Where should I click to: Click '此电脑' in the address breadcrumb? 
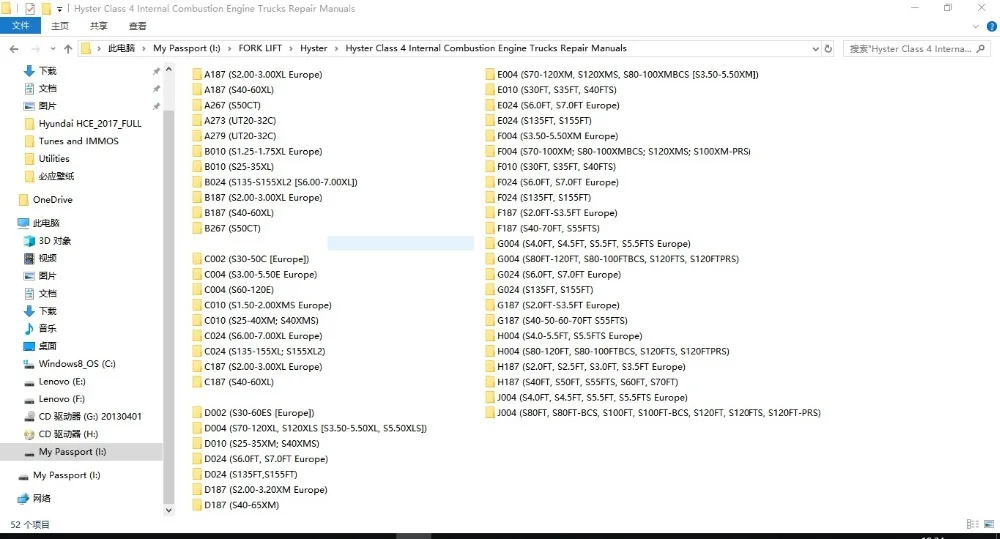click(x=121, y=48)
